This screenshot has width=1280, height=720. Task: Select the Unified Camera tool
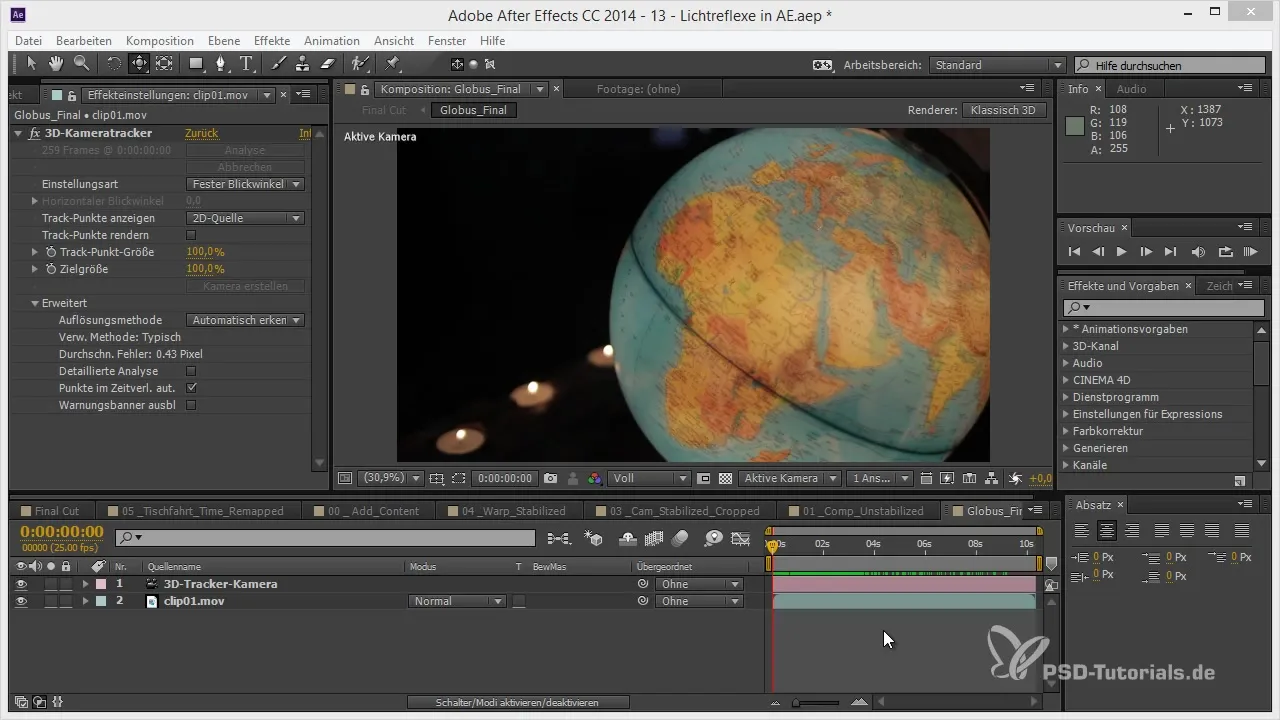click(x=139, y=64)
